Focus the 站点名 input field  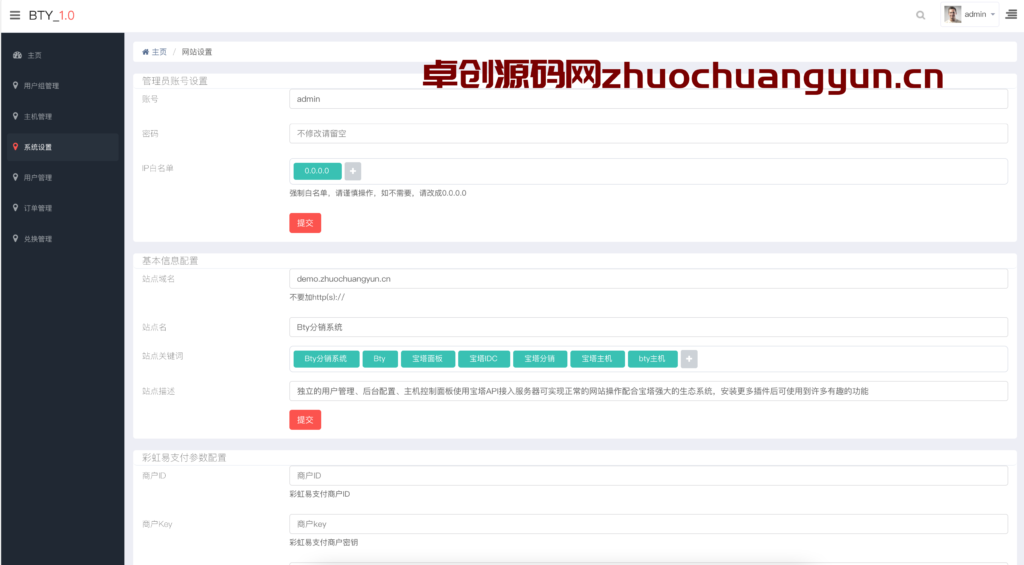click(x=648, y=327)
